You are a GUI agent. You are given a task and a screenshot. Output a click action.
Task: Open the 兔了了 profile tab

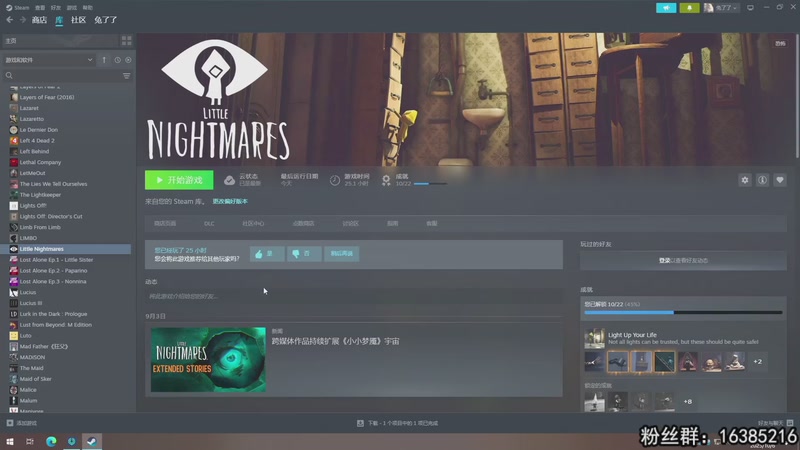106,20
